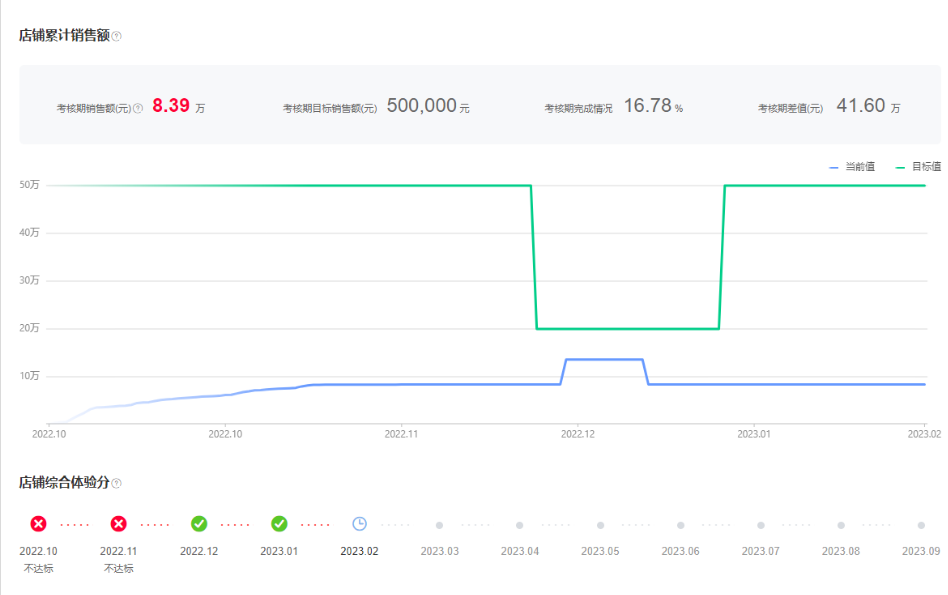Viewport: 948px width, 595px height.
Task: Click 考核期完成情况 label
Action: (x=579, y=109)
